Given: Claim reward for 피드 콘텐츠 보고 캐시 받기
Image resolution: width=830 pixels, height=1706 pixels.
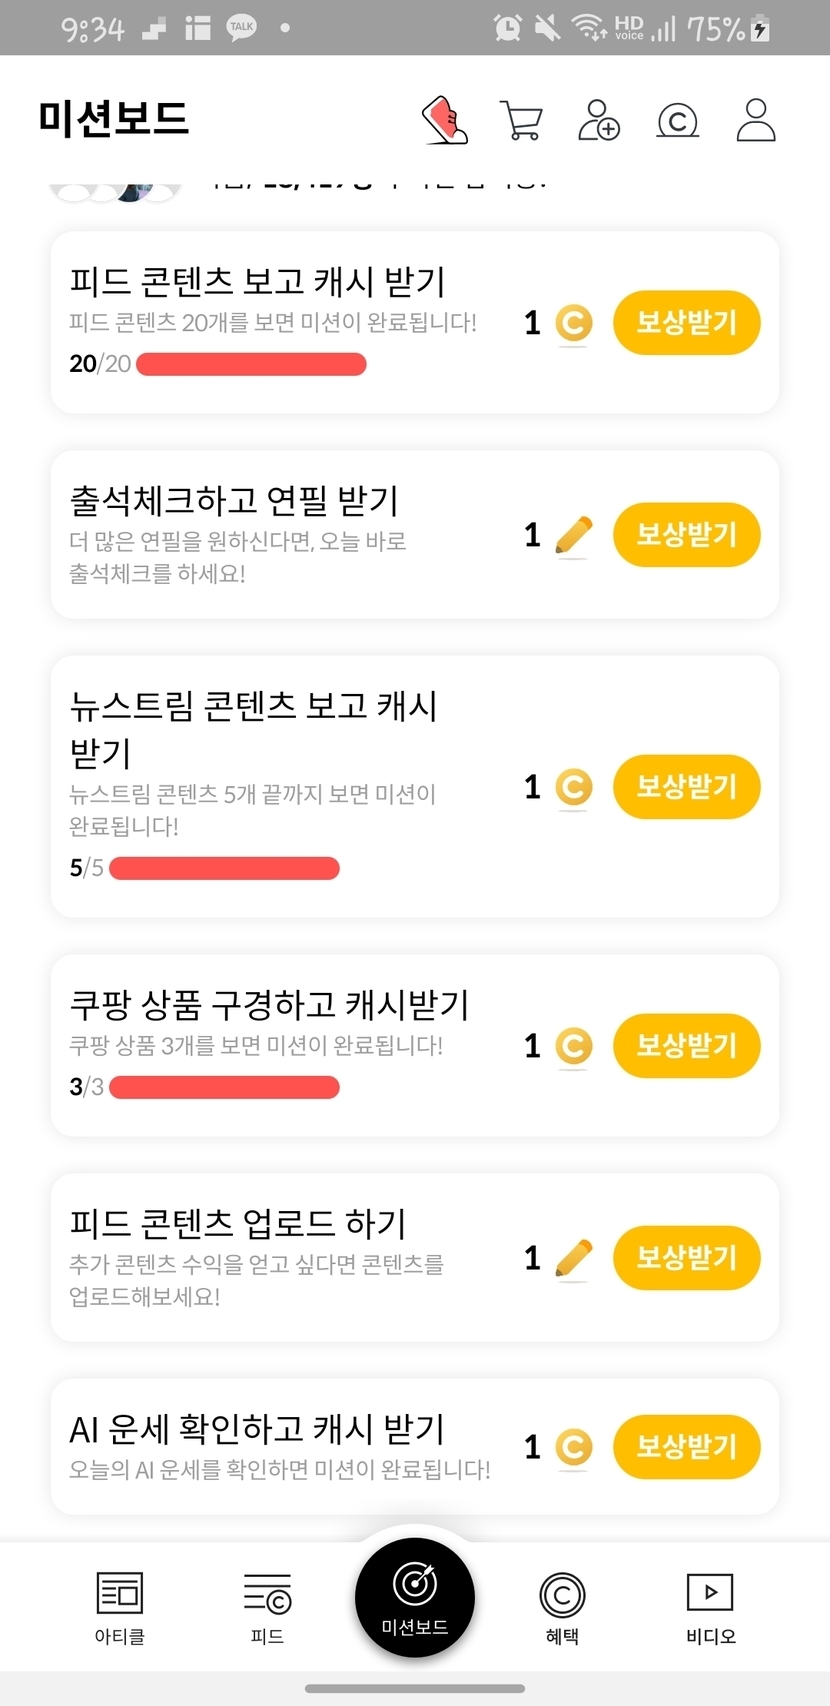Looking at the screenshot, I should 686,323.
